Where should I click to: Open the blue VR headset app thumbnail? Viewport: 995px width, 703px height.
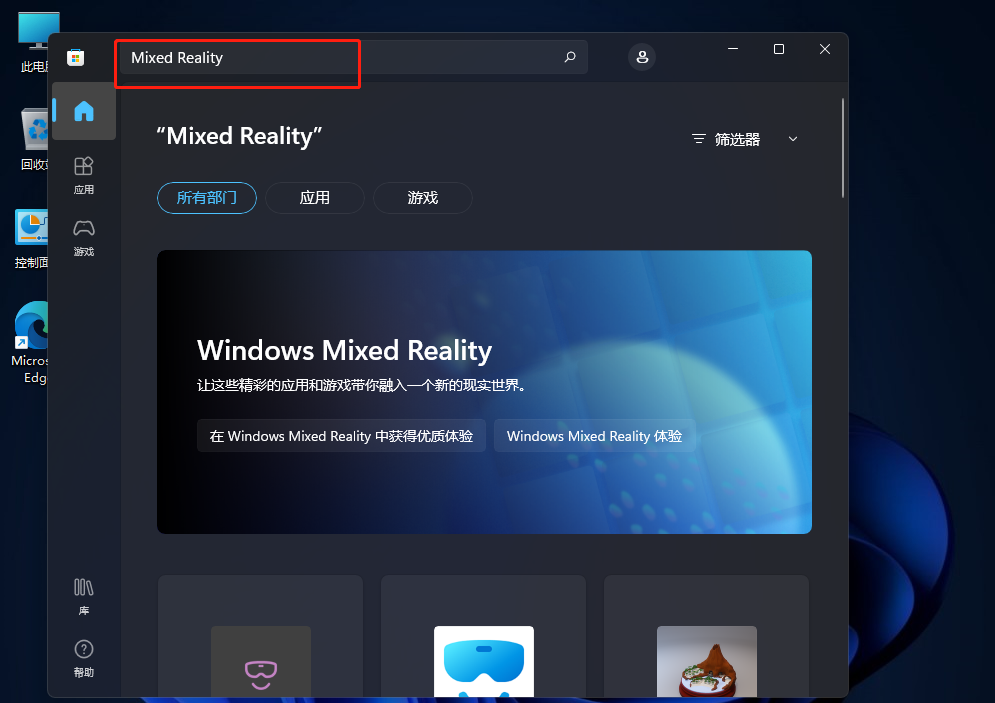point(484,660)
